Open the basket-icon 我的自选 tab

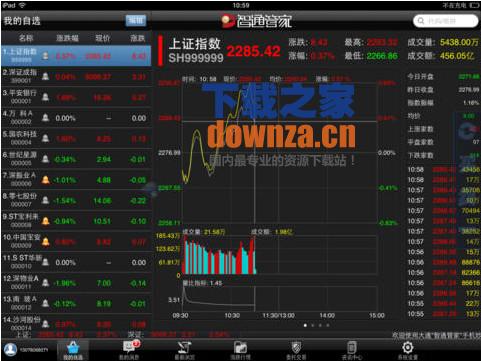[73, 350]
